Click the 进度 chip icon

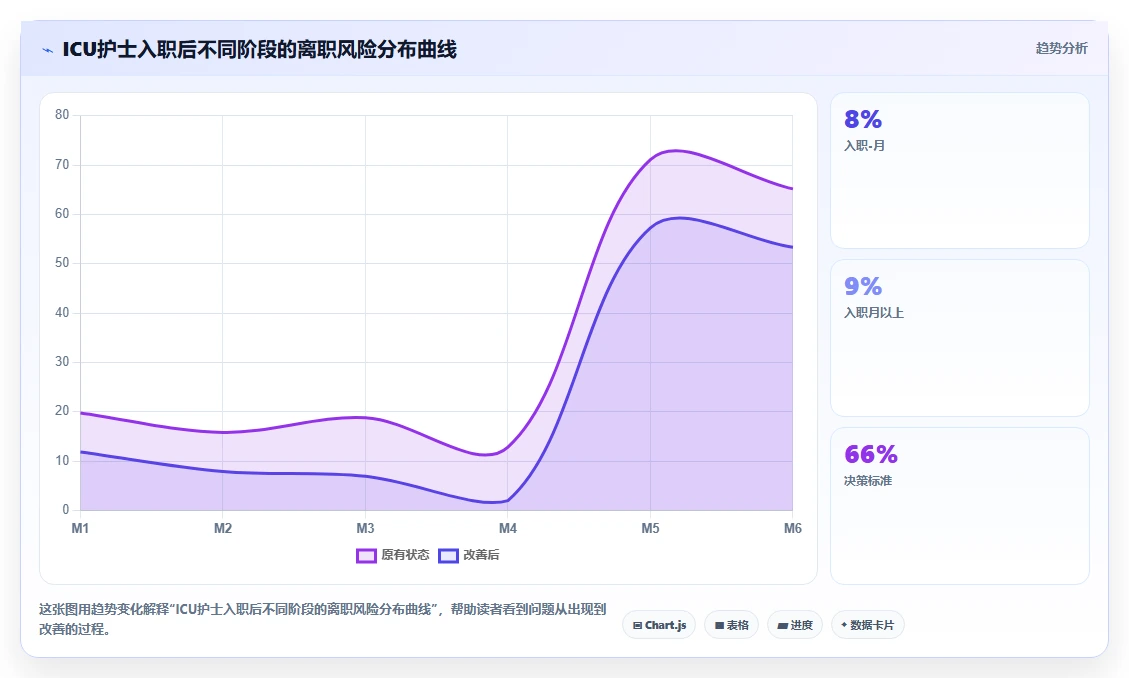click(x=783, y=625)
